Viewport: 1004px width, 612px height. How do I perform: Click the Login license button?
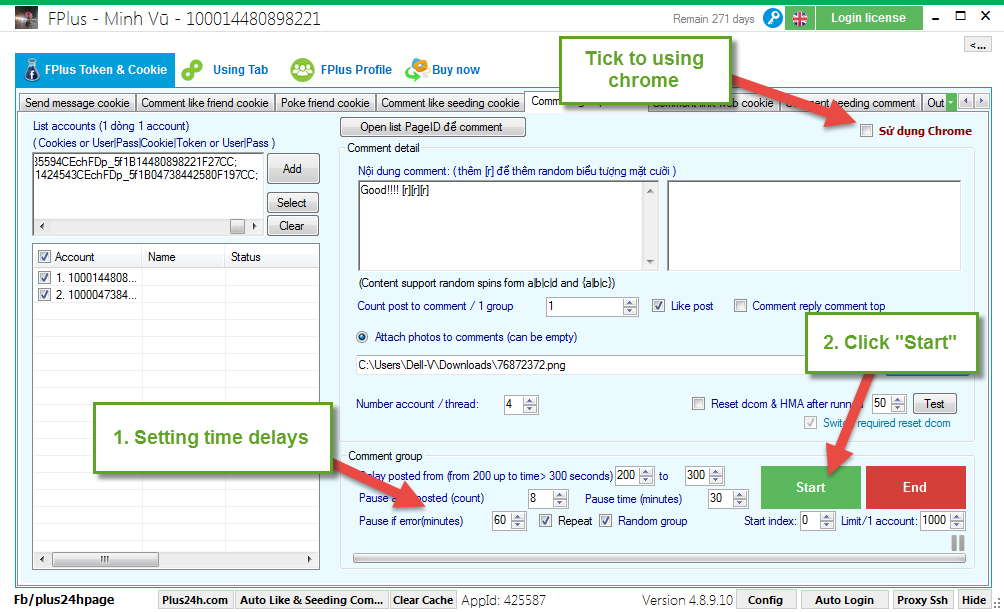tap(869, 18)
